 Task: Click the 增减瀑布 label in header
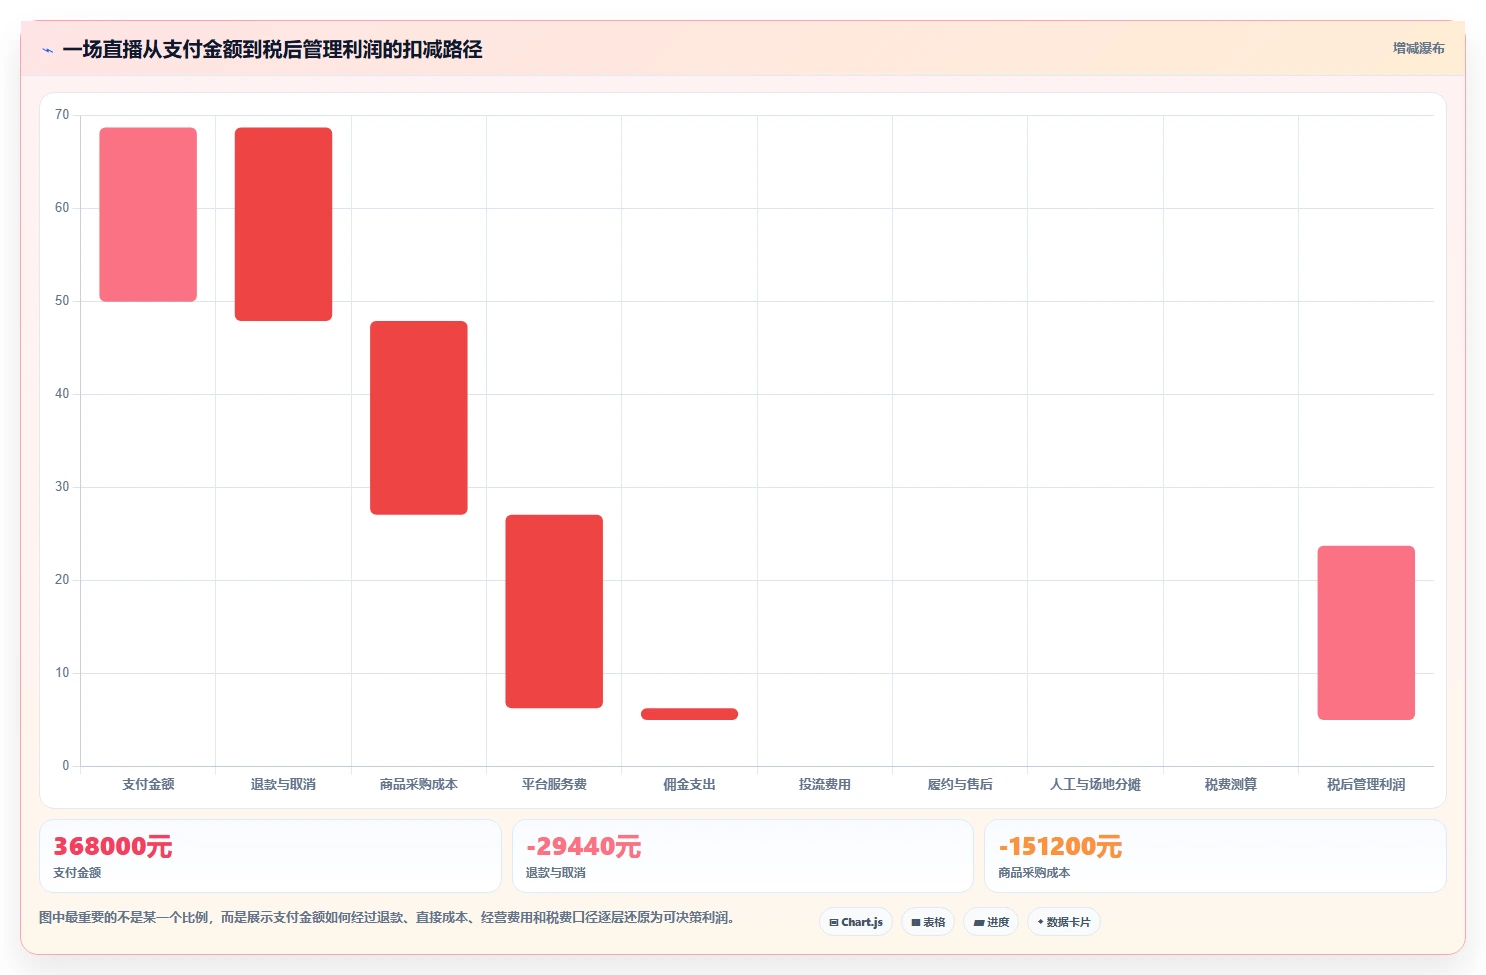1418,48
